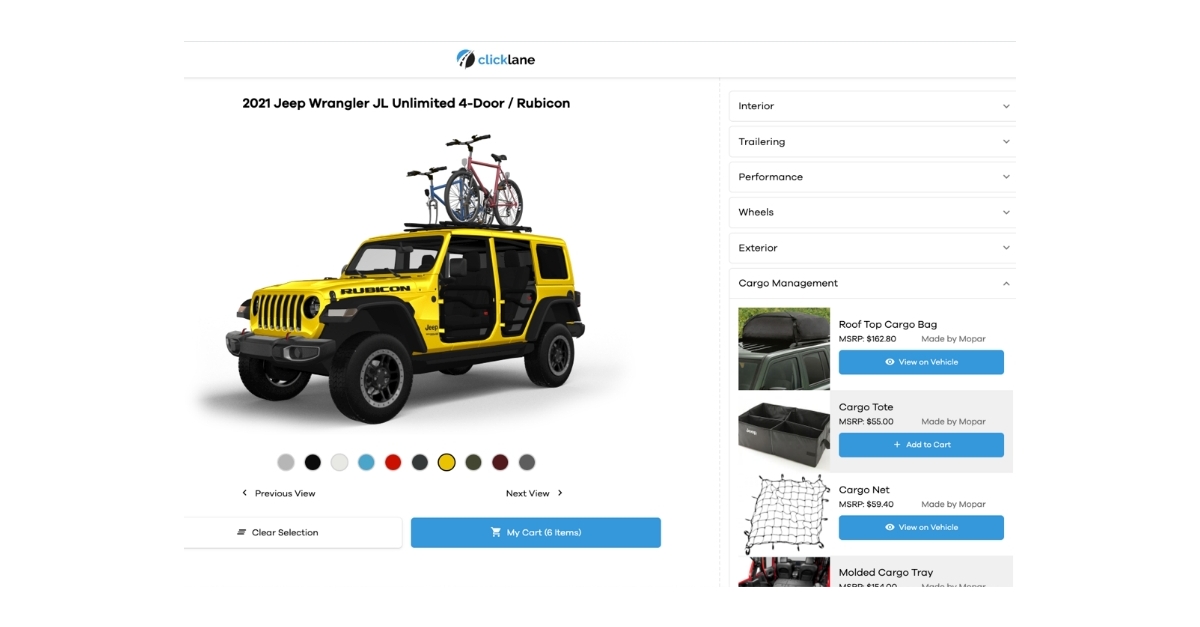Choose the light blue paint color swatch
Image resolution: width=1200 pixels, height=627 pixels.
[366, 462]
